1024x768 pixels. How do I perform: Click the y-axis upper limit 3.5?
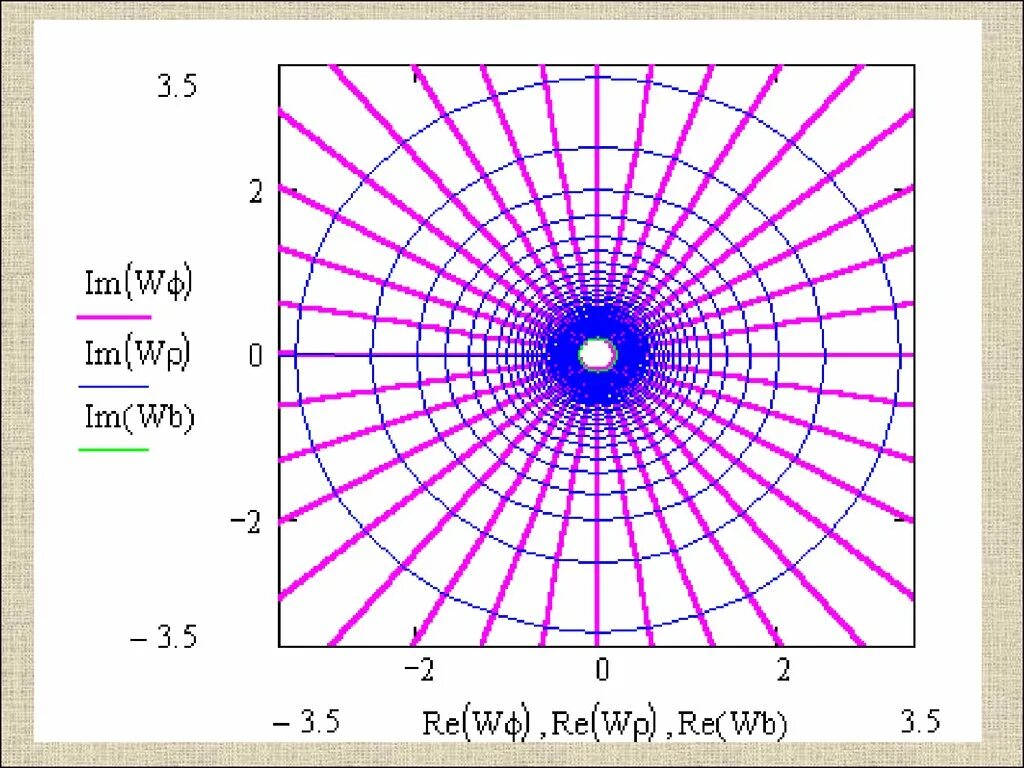177,86
